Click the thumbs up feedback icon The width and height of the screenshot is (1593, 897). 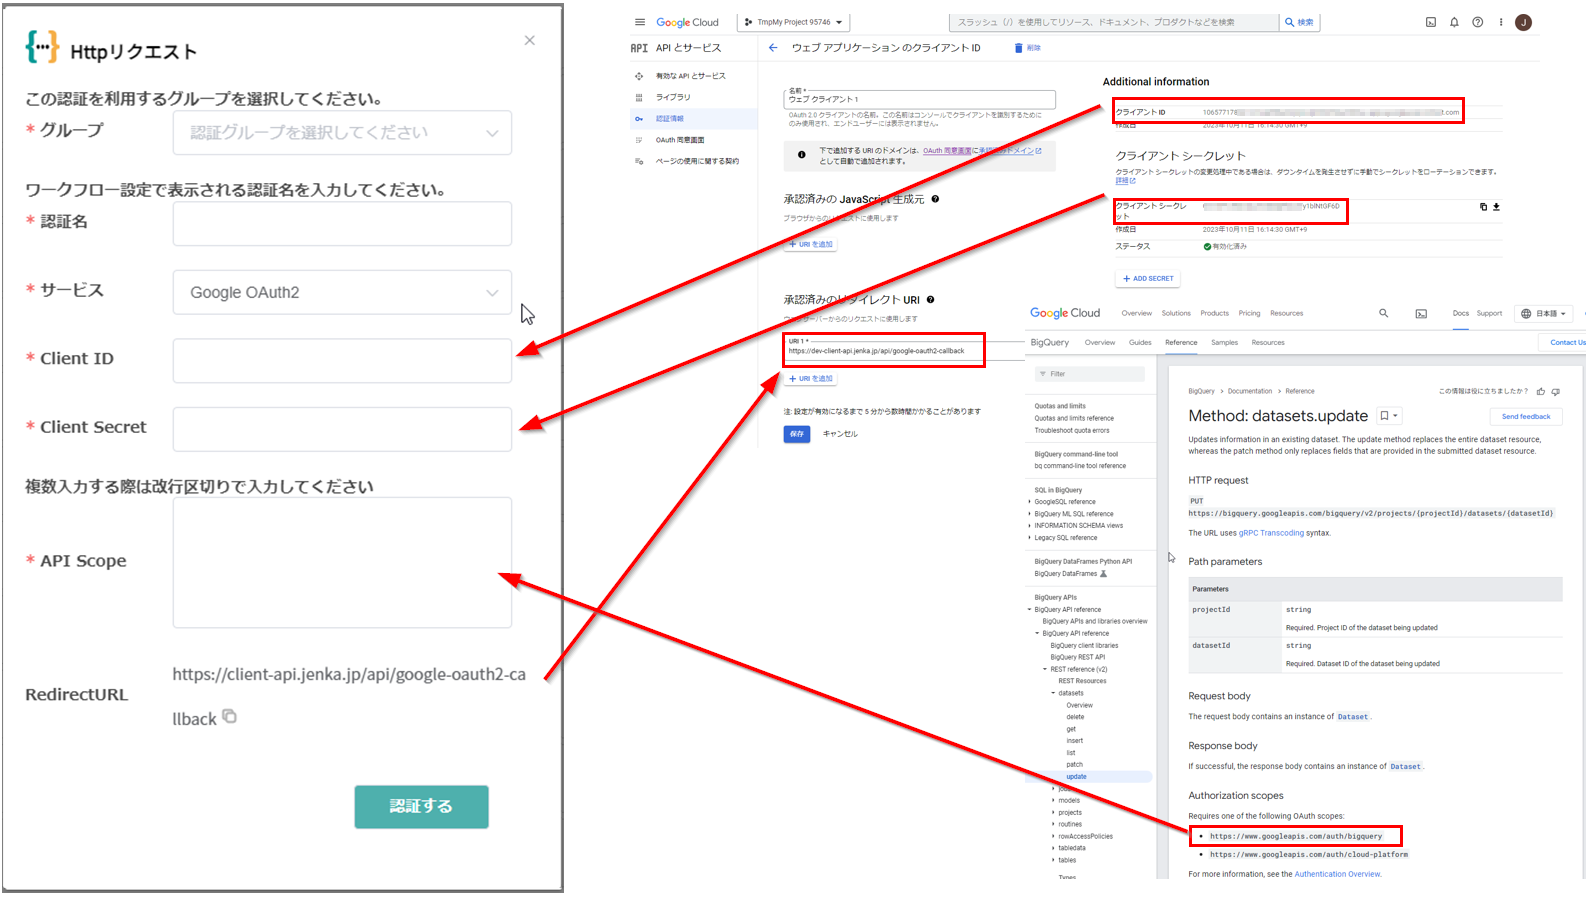1541,391
